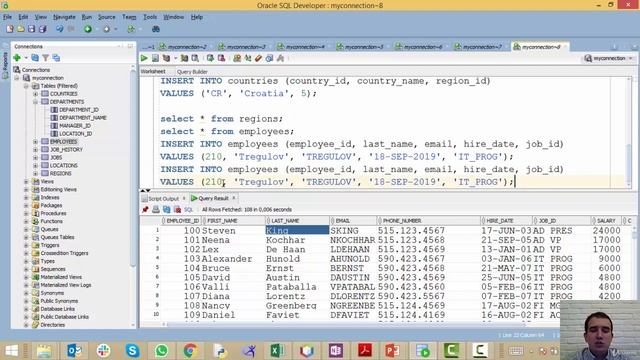The image size is (640, 360).
Task: Click the SALARY column header
Action: pyautogui.click(x=606, y=221)
